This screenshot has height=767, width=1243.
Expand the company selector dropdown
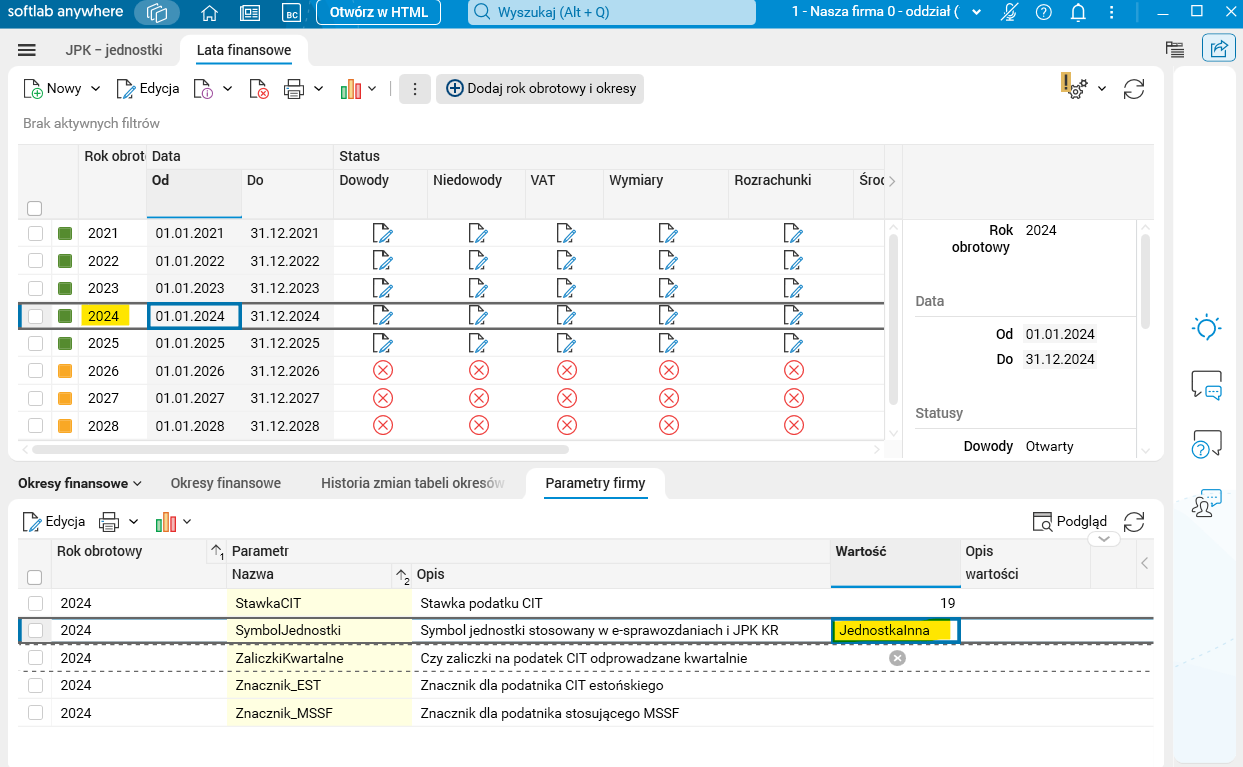(x=977, y=13)
